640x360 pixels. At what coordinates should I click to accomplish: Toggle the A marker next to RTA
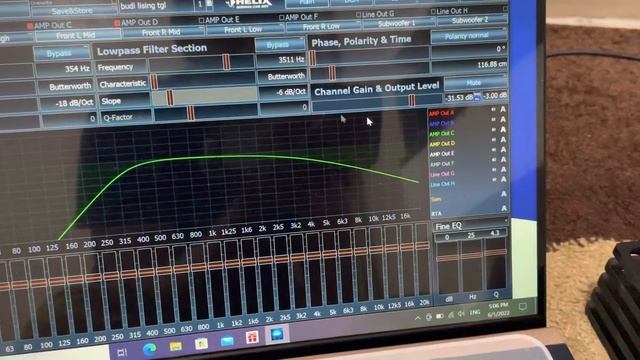(504, 208)
